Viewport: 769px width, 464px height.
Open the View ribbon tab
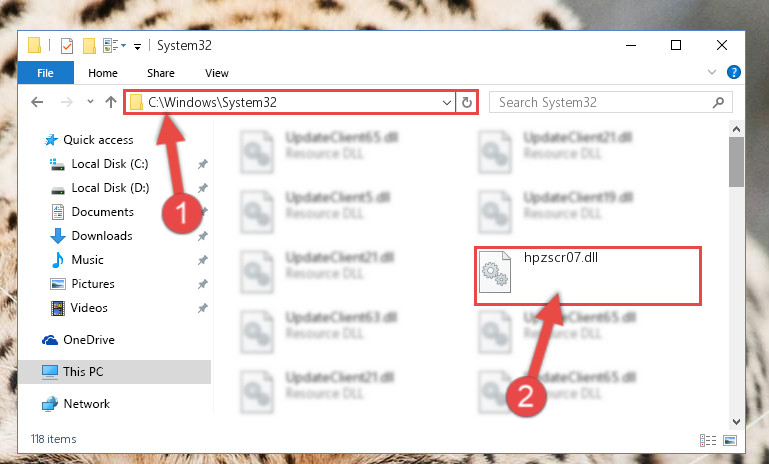coord(217,73)
